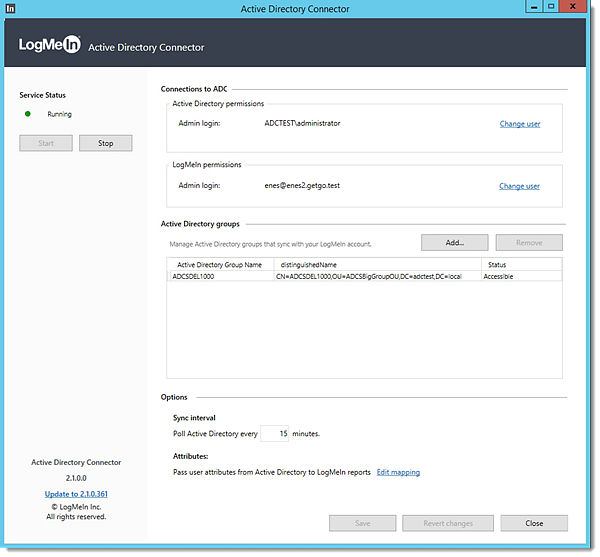Click the distinguishedName column header

pos(377,265)
